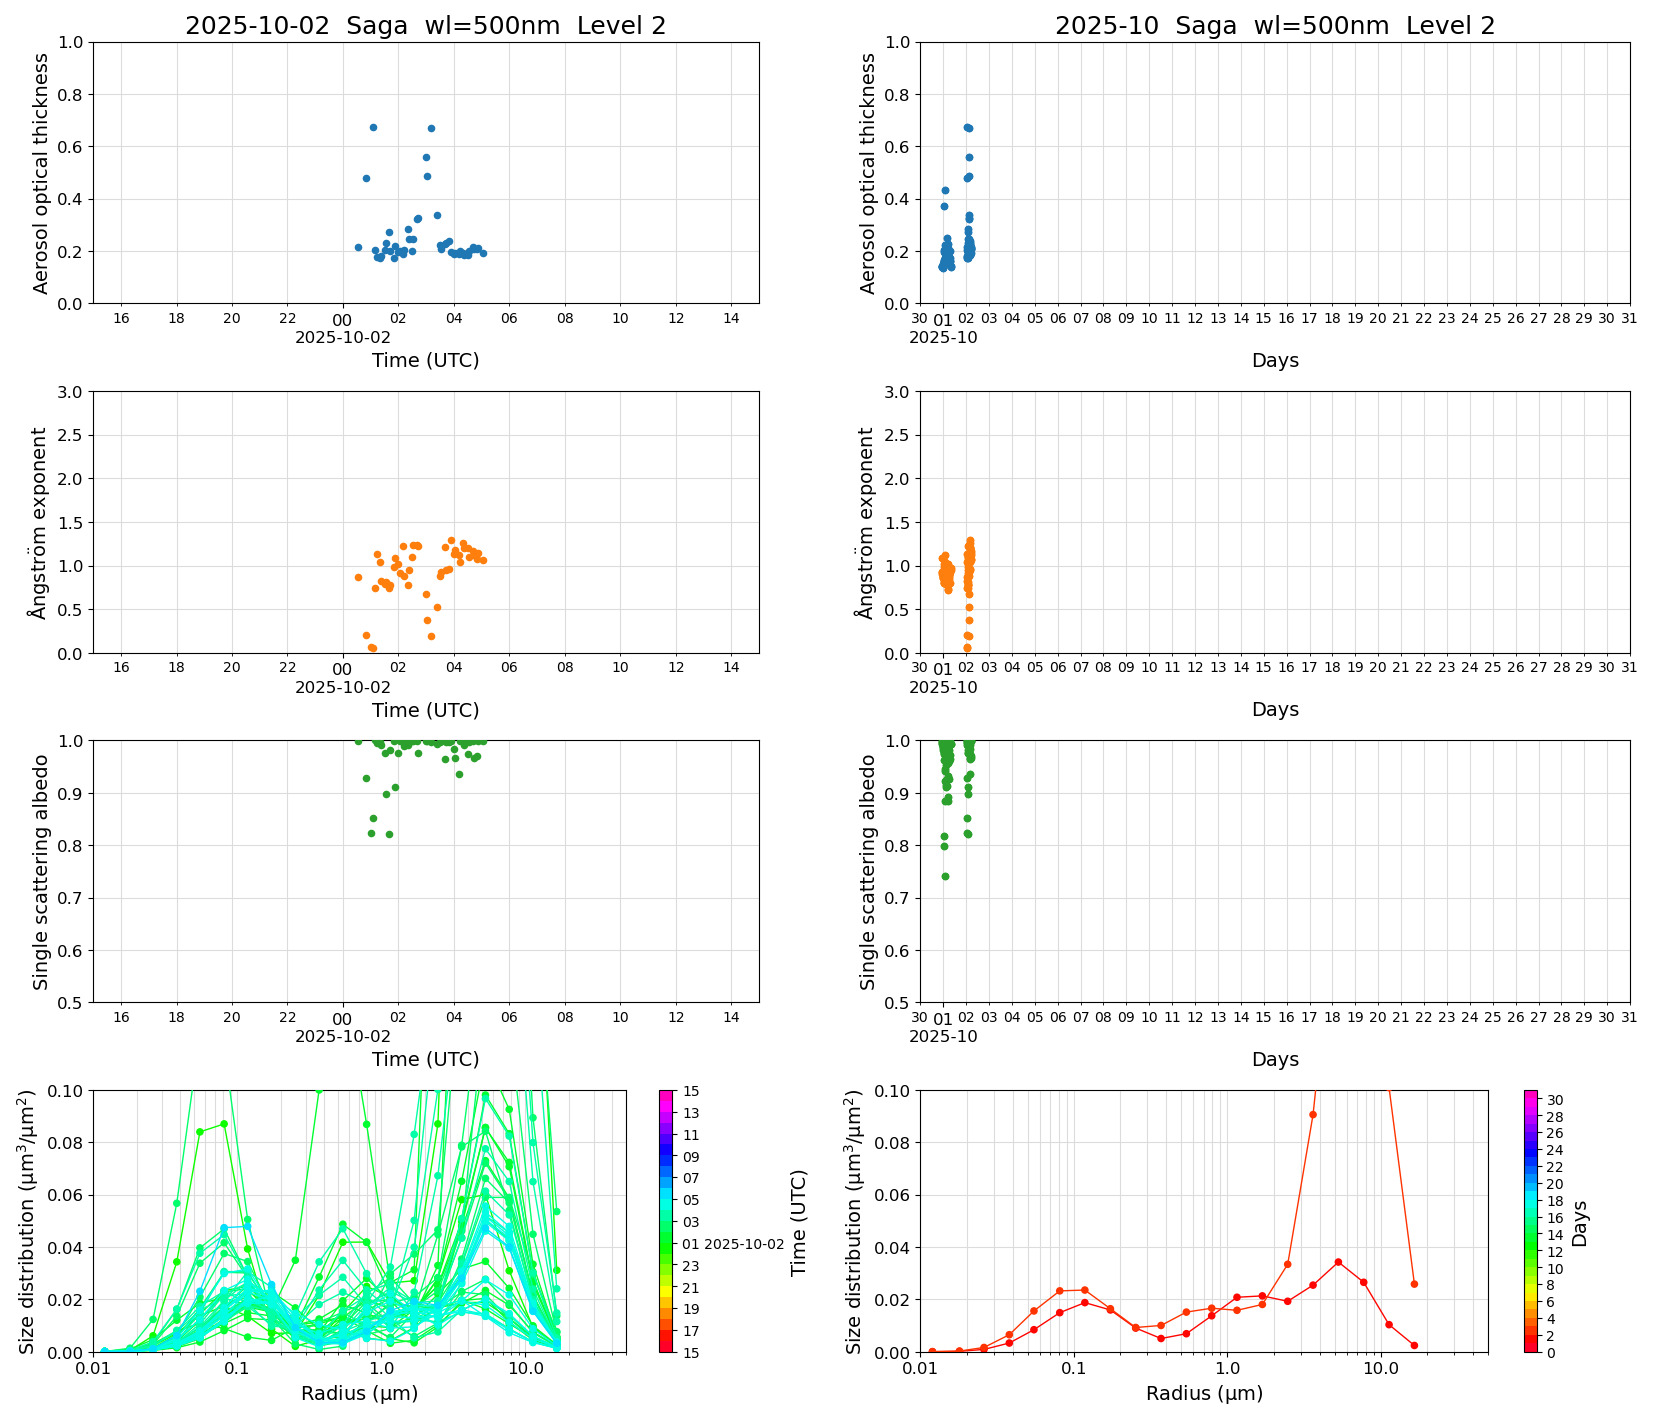Click the Time (UTC) rainbow colorbar

[x=666, y=1220]
